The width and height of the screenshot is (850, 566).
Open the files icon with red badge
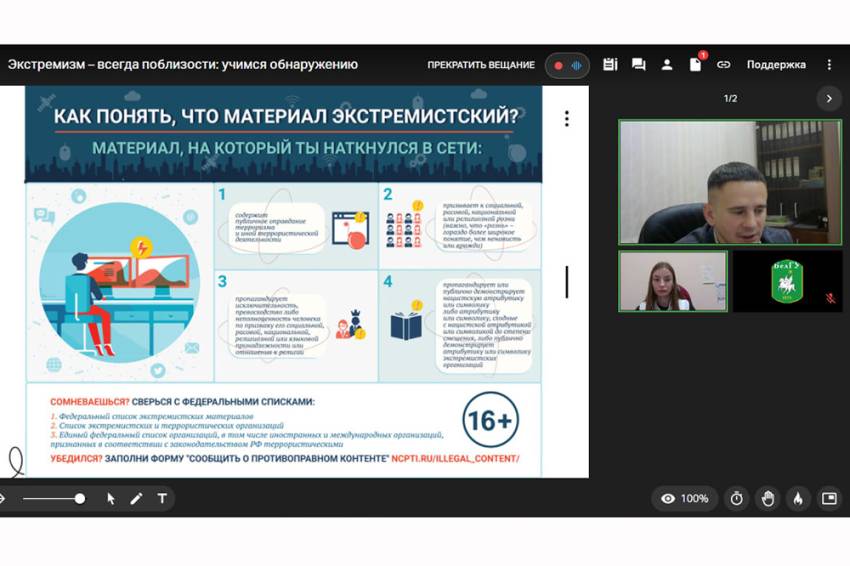[x=696, y=63]
